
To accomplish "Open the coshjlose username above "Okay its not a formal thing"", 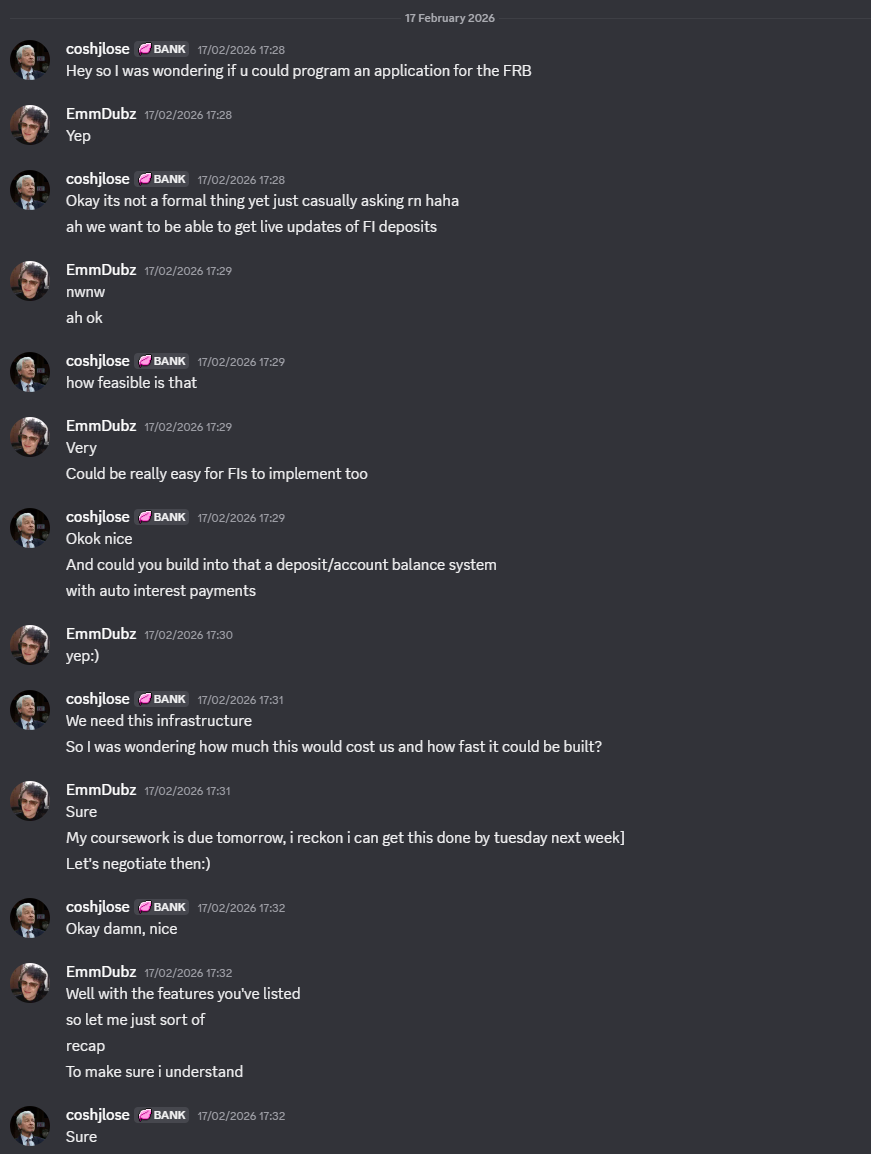I will pyautogui.click(x=98, y=179).
